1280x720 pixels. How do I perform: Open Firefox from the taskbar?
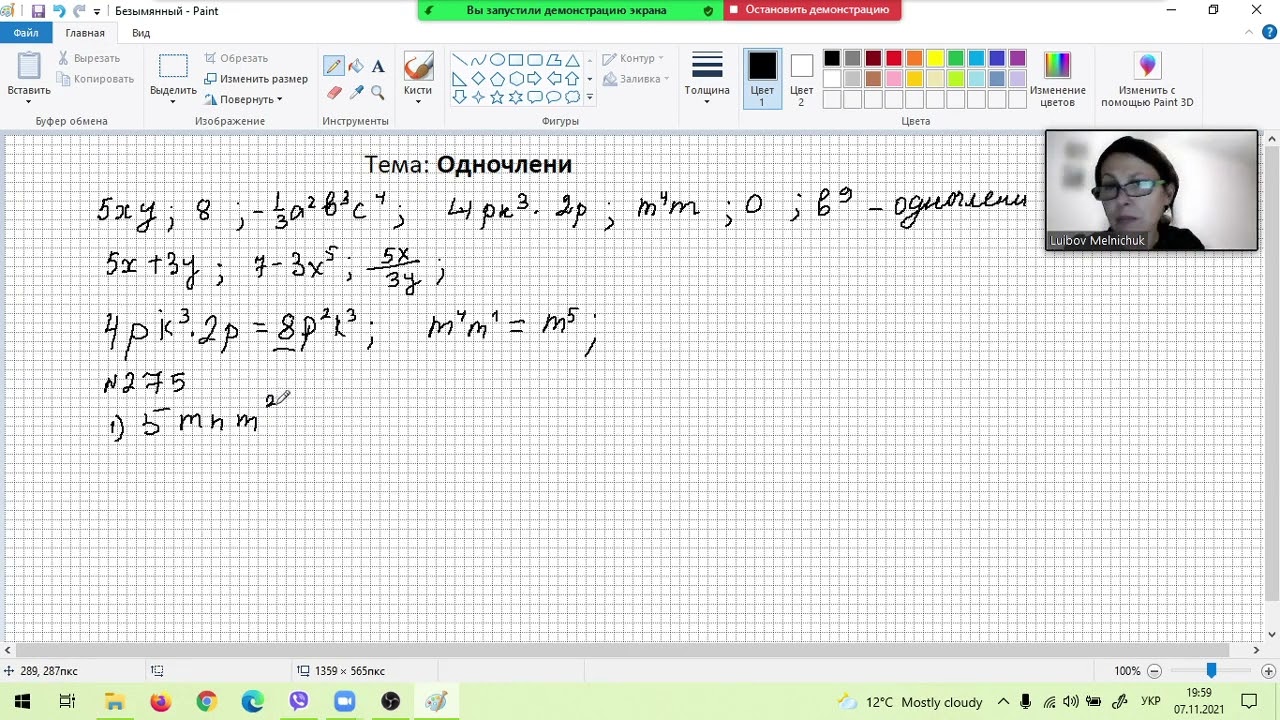tap(160, 702)
